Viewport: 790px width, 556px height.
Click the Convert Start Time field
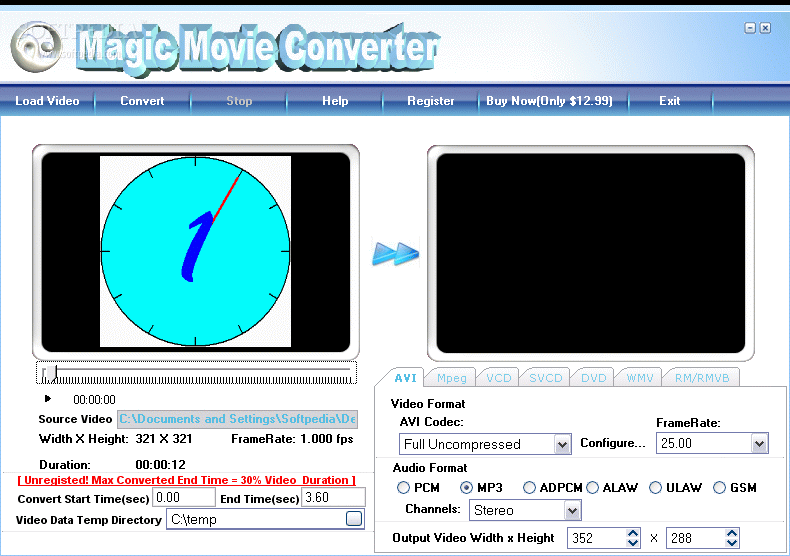click(x=183, y=498)
